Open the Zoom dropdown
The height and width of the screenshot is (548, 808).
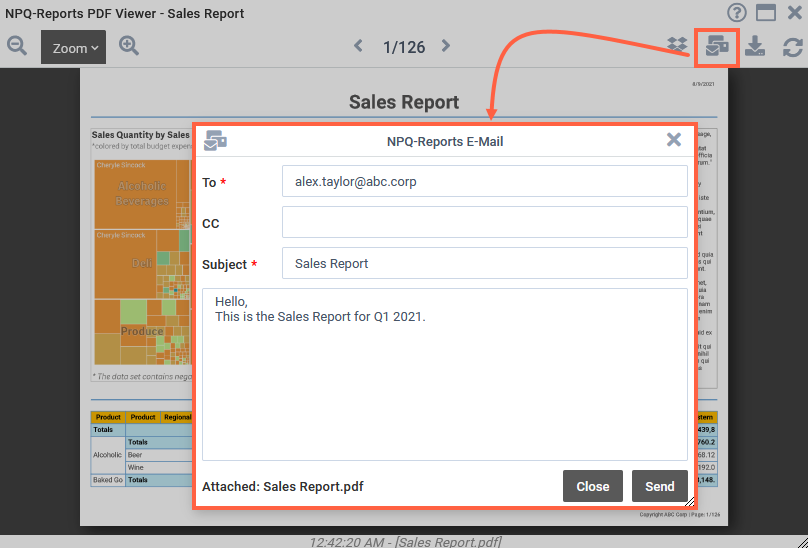click(x=74, y=47)
